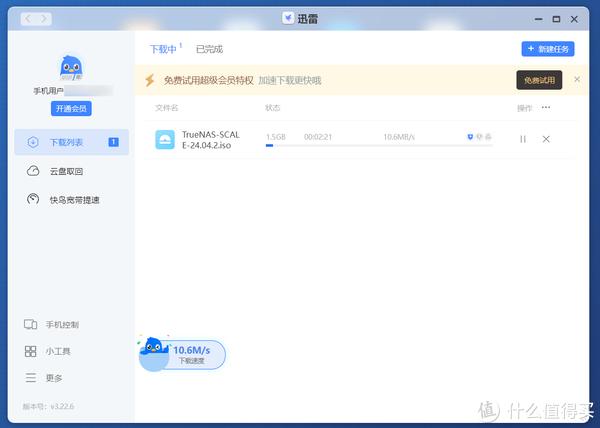Click the lightning bolt icon in the banner

point(150,80)
